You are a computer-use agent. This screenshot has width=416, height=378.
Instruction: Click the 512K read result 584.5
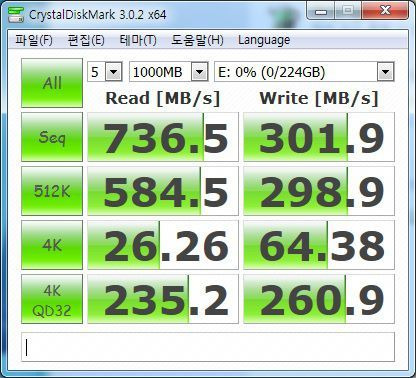(163, 191)
